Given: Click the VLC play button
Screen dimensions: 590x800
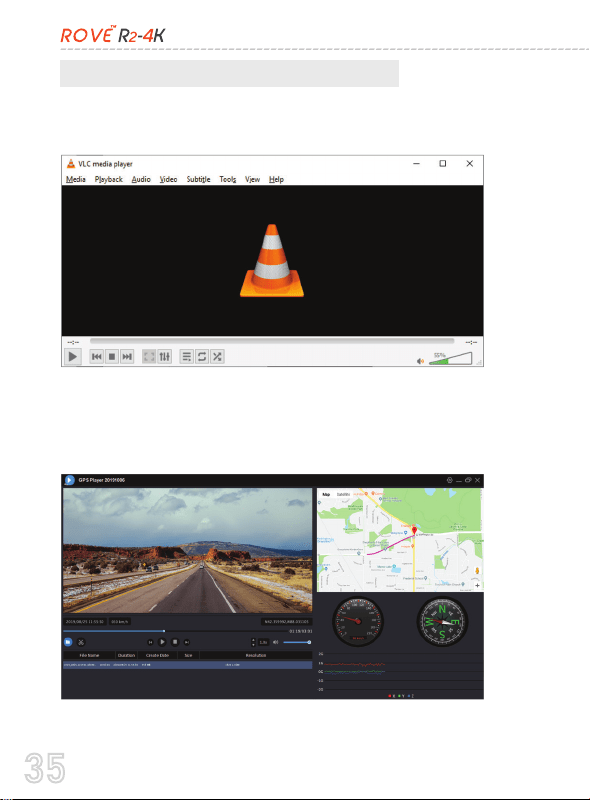Looking at the screenshot, I should click(72, 357).
